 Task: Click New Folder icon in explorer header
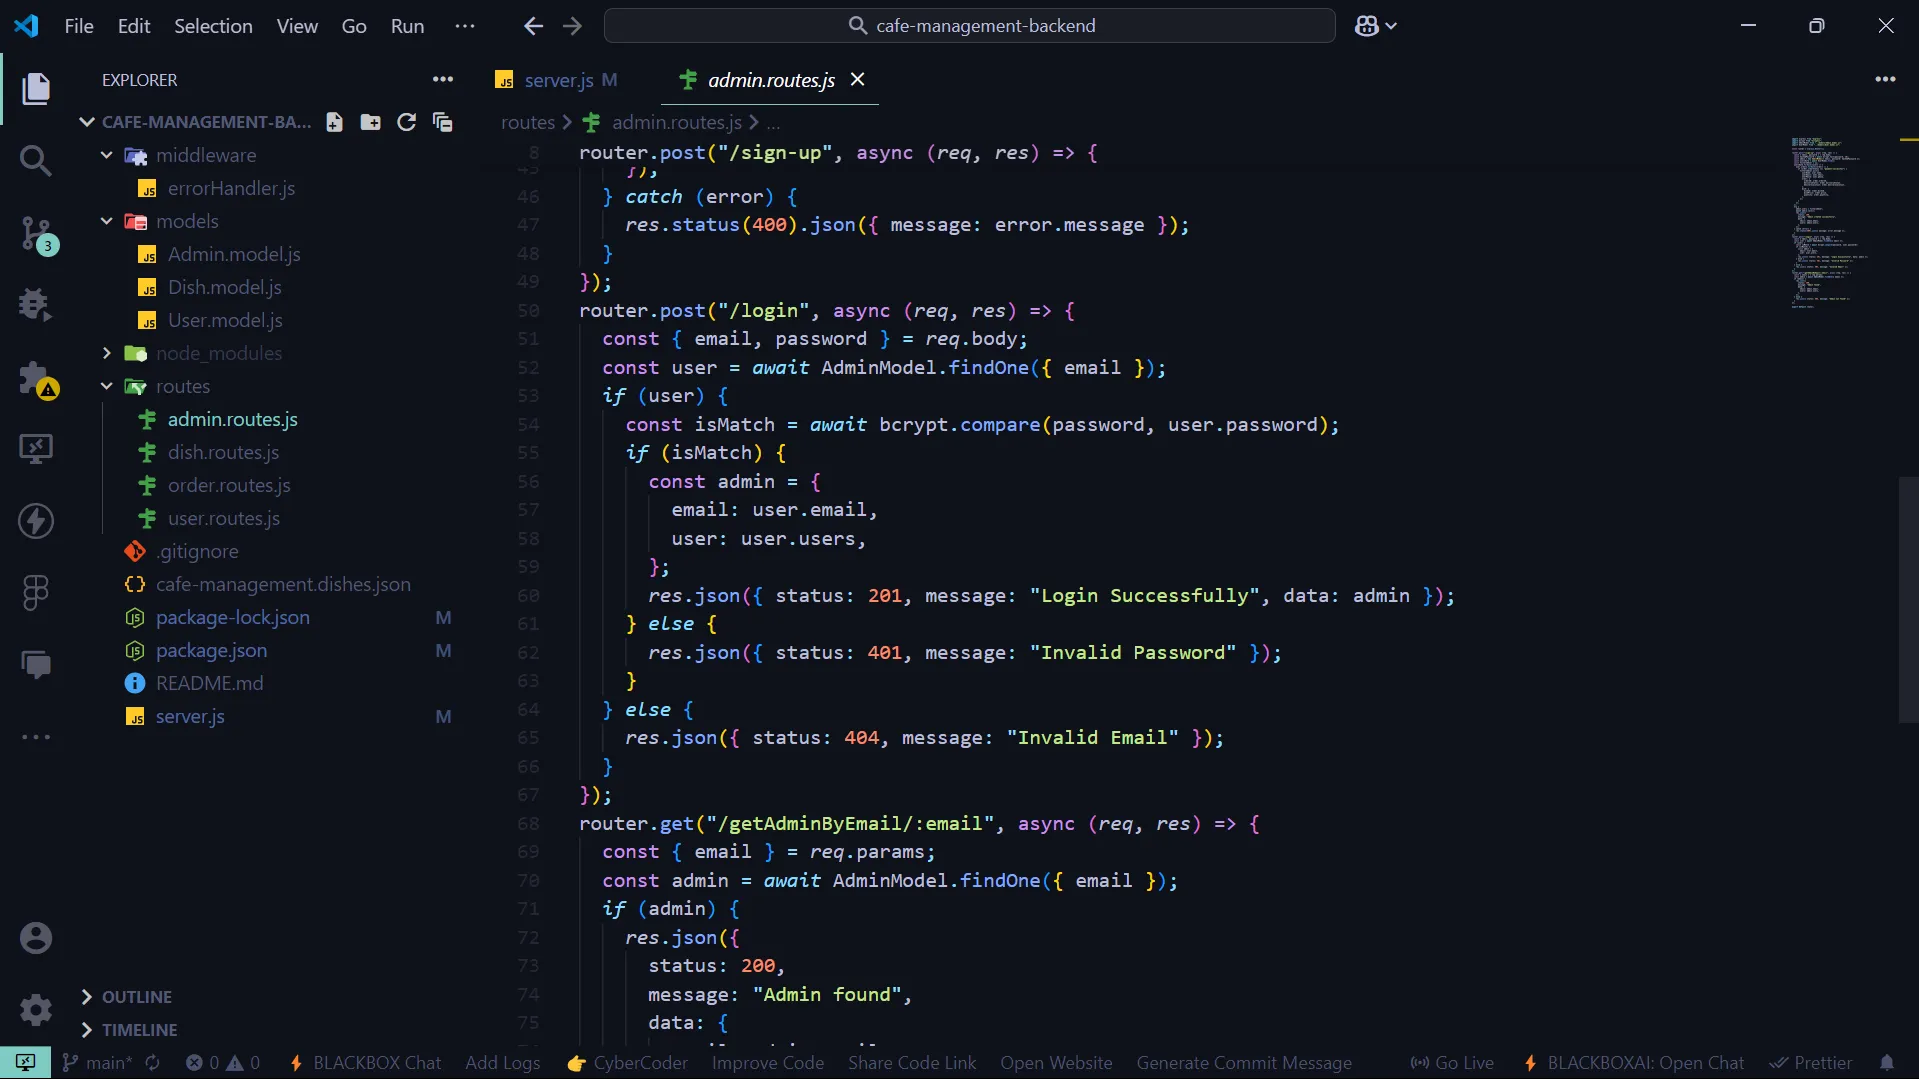click(x=370, y=122)
